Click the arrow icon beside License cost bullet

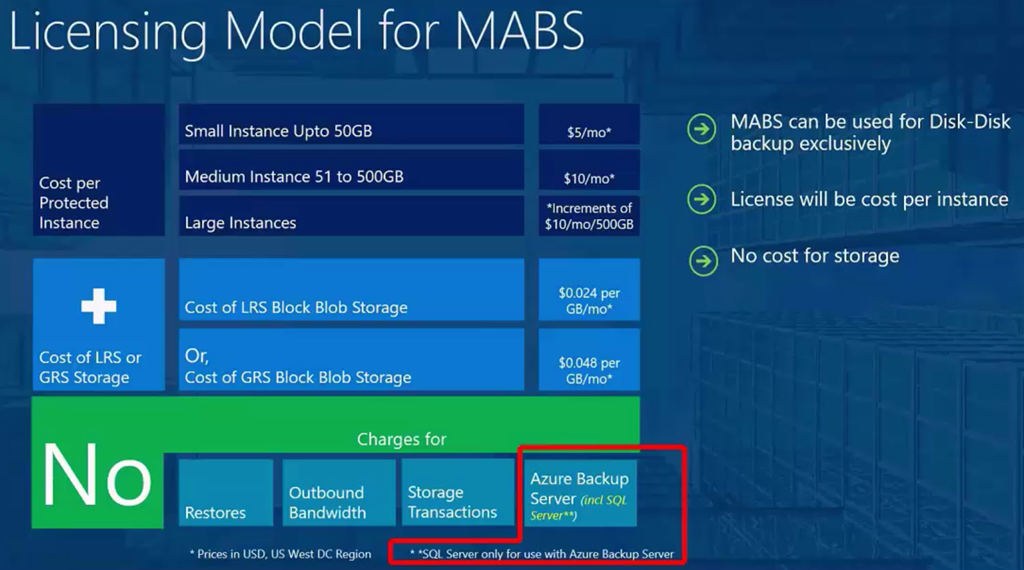tap(702, 199)
